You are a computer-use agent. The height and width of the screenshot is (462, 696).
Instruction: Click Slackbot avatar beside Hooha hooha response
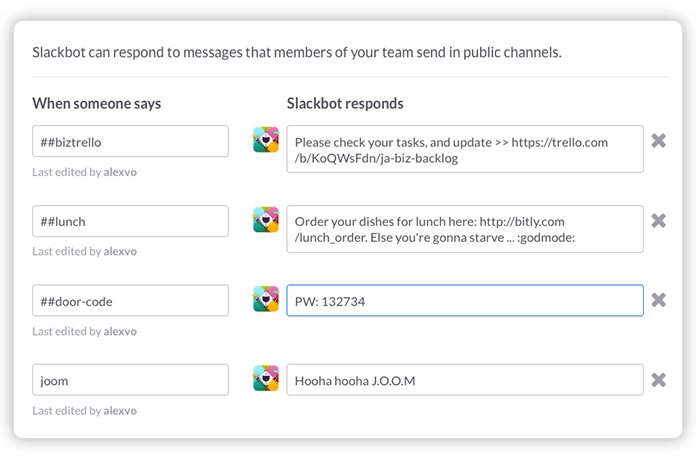click(x=266, y=378)
